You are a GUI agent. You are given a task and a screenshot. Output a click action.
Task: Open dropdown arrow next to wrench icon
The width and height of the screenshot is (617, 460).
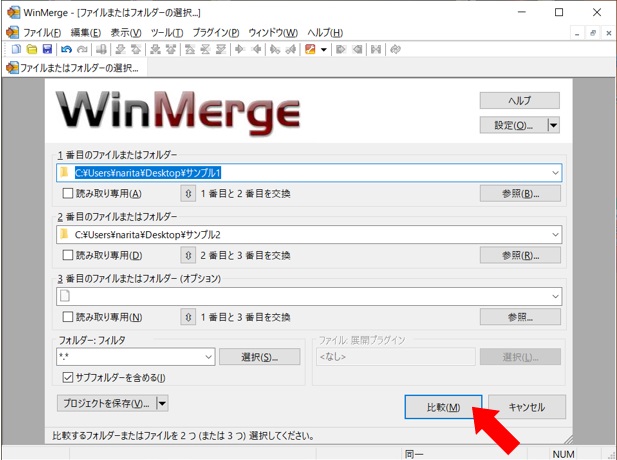(x=324, y=50)
